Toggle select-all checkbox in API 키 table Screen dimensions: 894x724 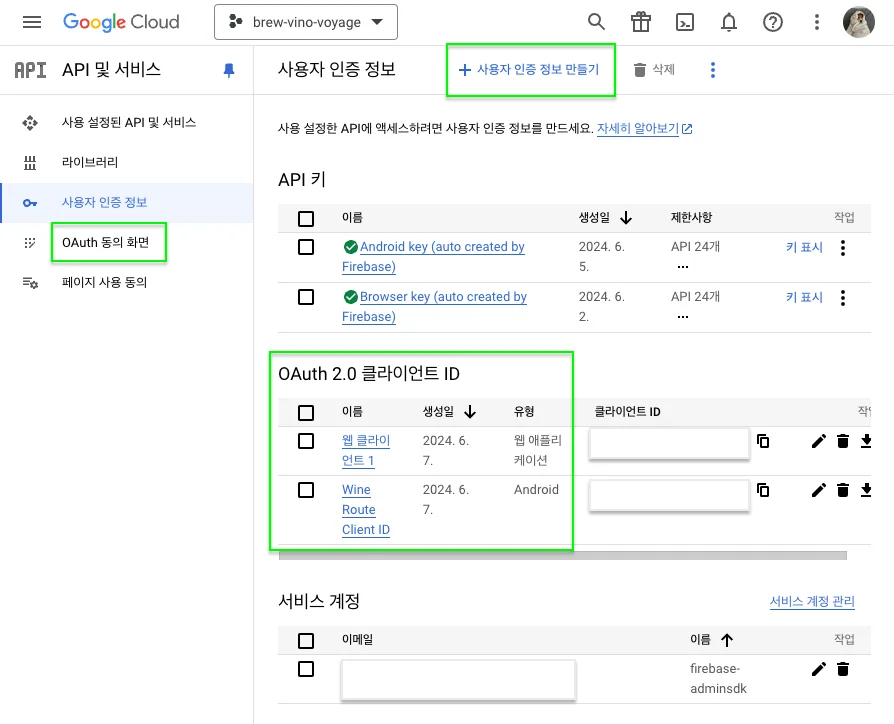pyautogui.click(x=306, y=218)
